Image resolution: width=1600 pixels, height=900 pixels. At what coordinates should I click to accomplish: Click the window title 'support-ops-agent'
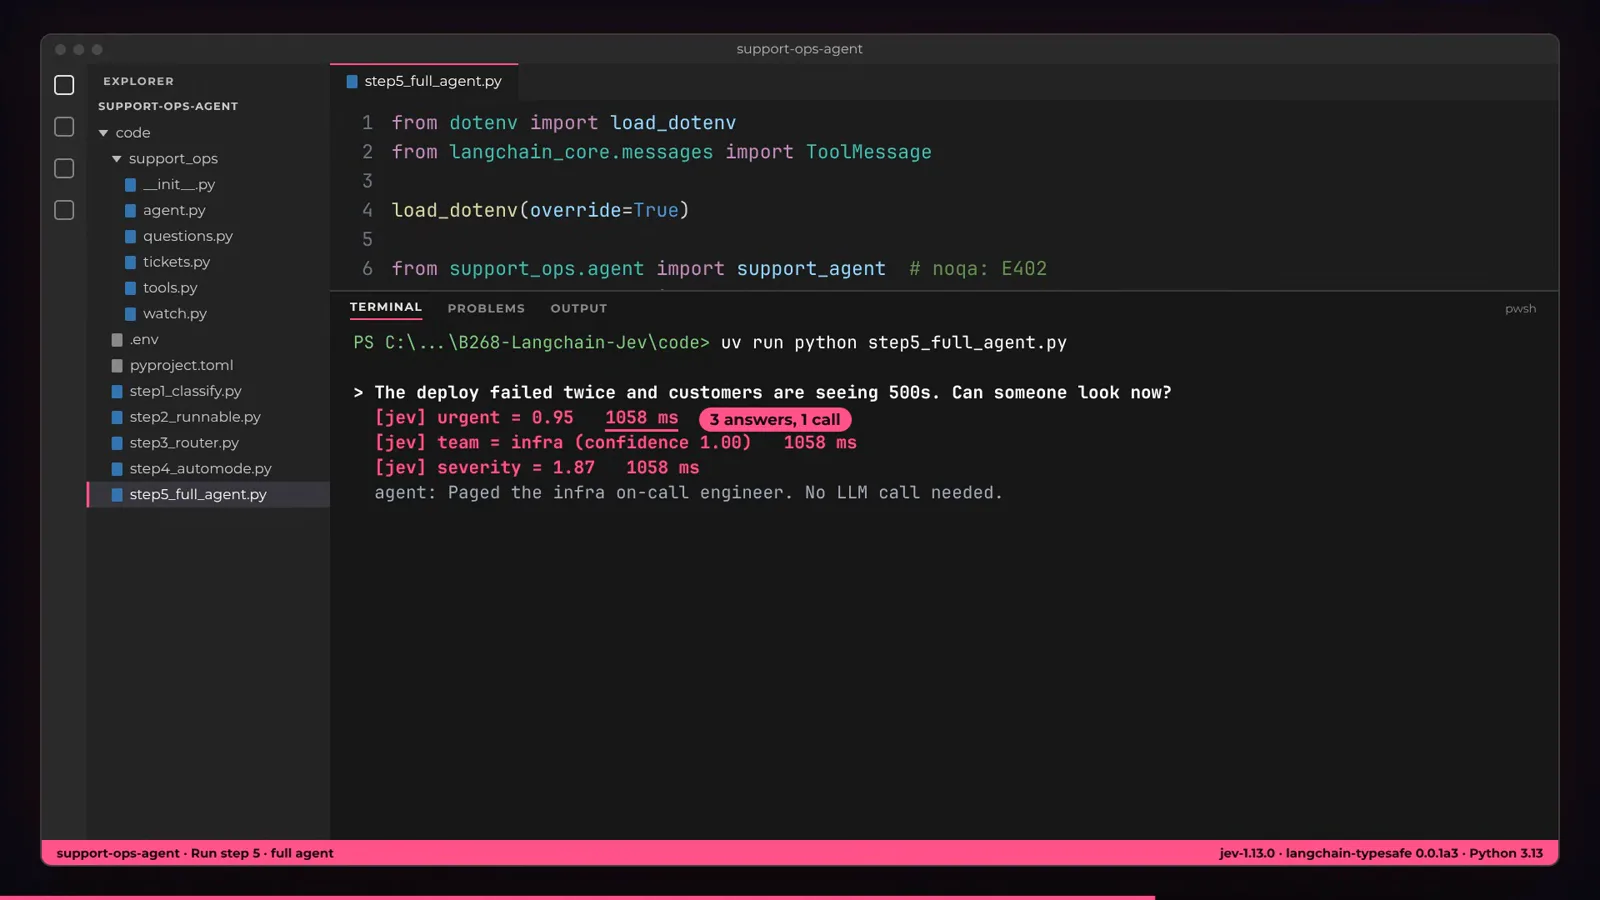point(799,49)
